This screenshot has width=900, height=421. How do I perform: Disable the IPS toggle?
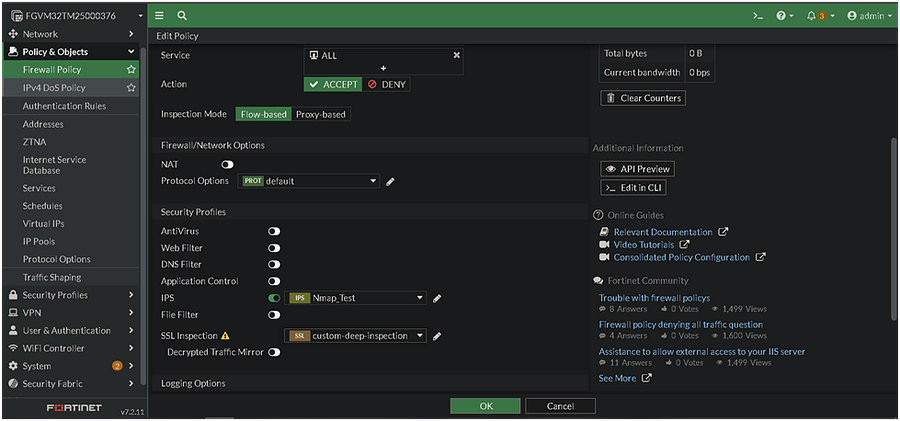click(x=274, y=298)
